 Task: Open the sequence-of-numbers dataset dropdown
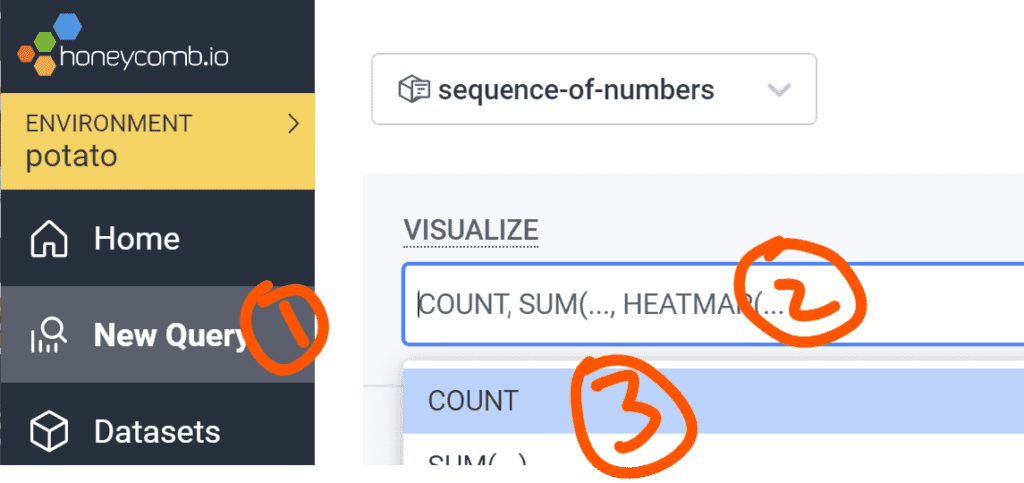[x=593, y=89]
